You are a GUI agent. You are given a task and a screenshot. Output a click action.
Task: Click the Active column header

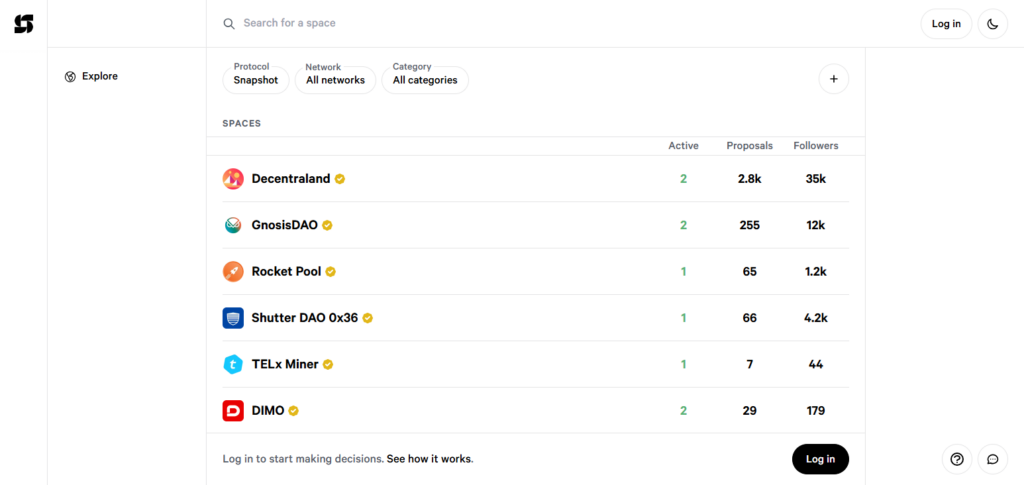coord(683,146)
